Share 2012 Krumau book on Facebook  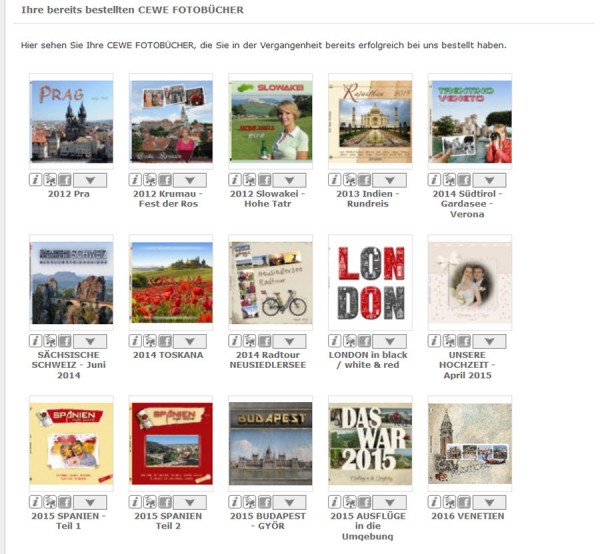click(x=165, y=180)
